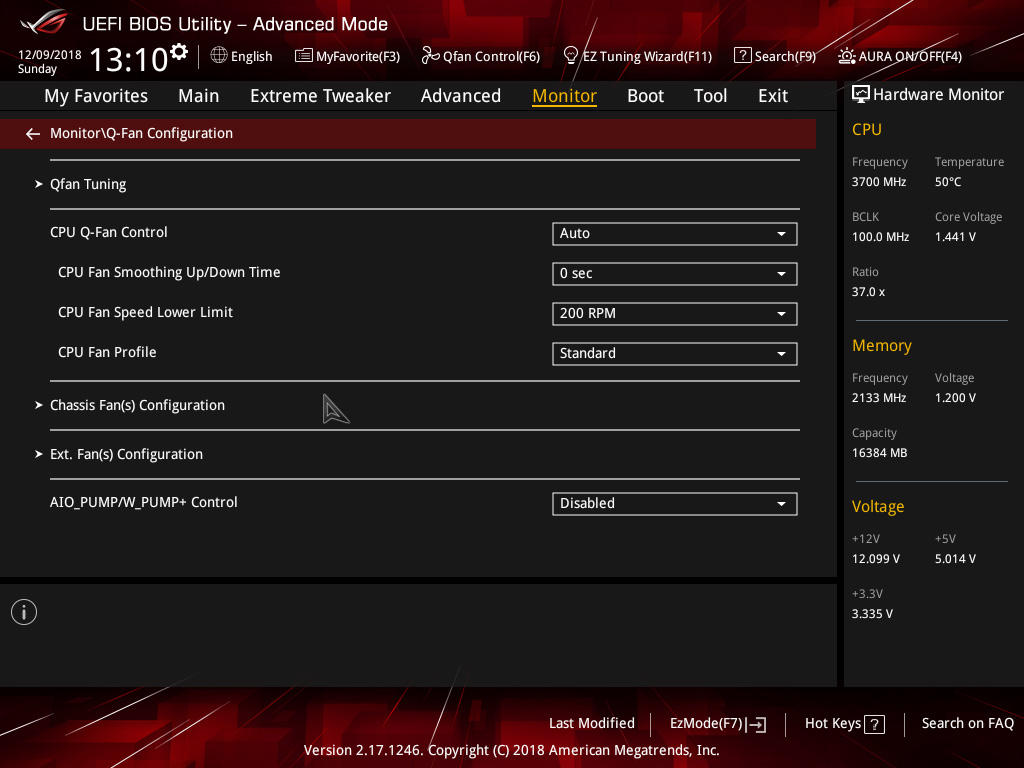
Task: Click the AURA light icon
Action: tap(847, 56)
